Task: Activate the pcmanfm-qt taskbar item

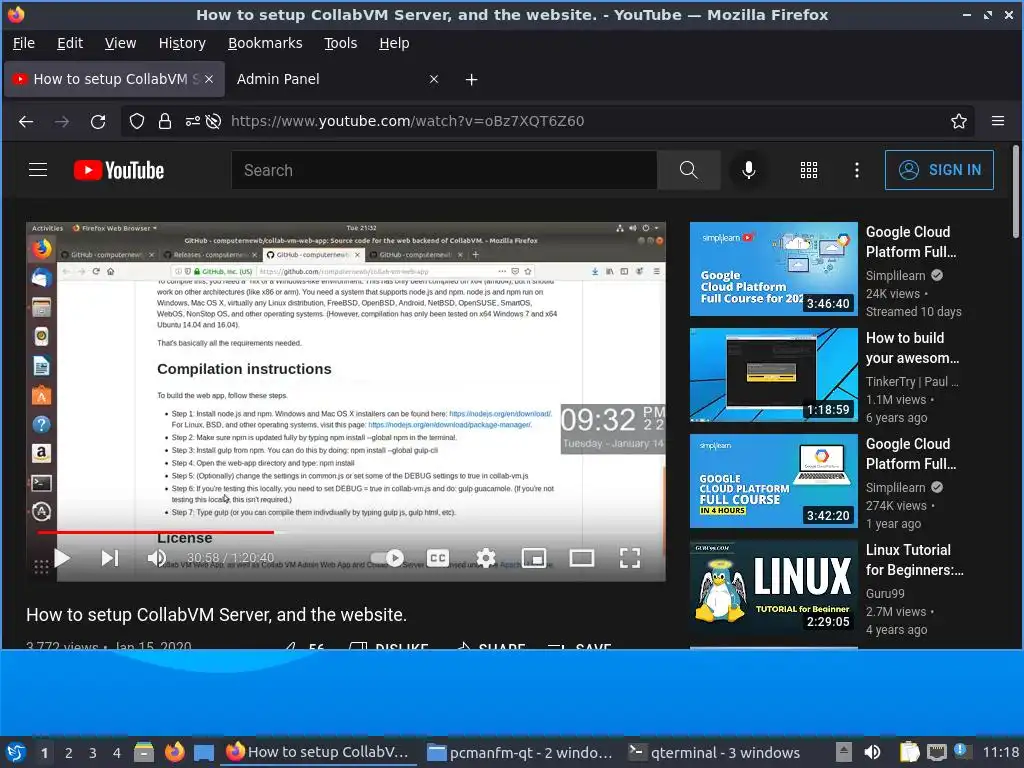Action: tap(520, 752)
